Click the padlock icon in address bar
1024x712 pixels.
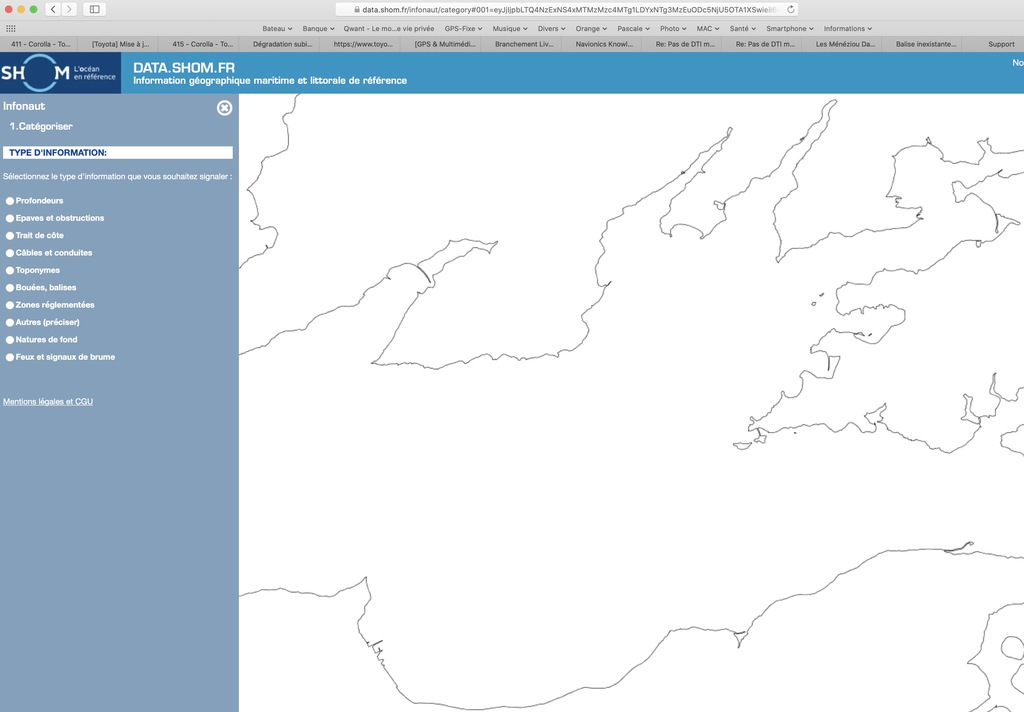click(x=357, y=10)
